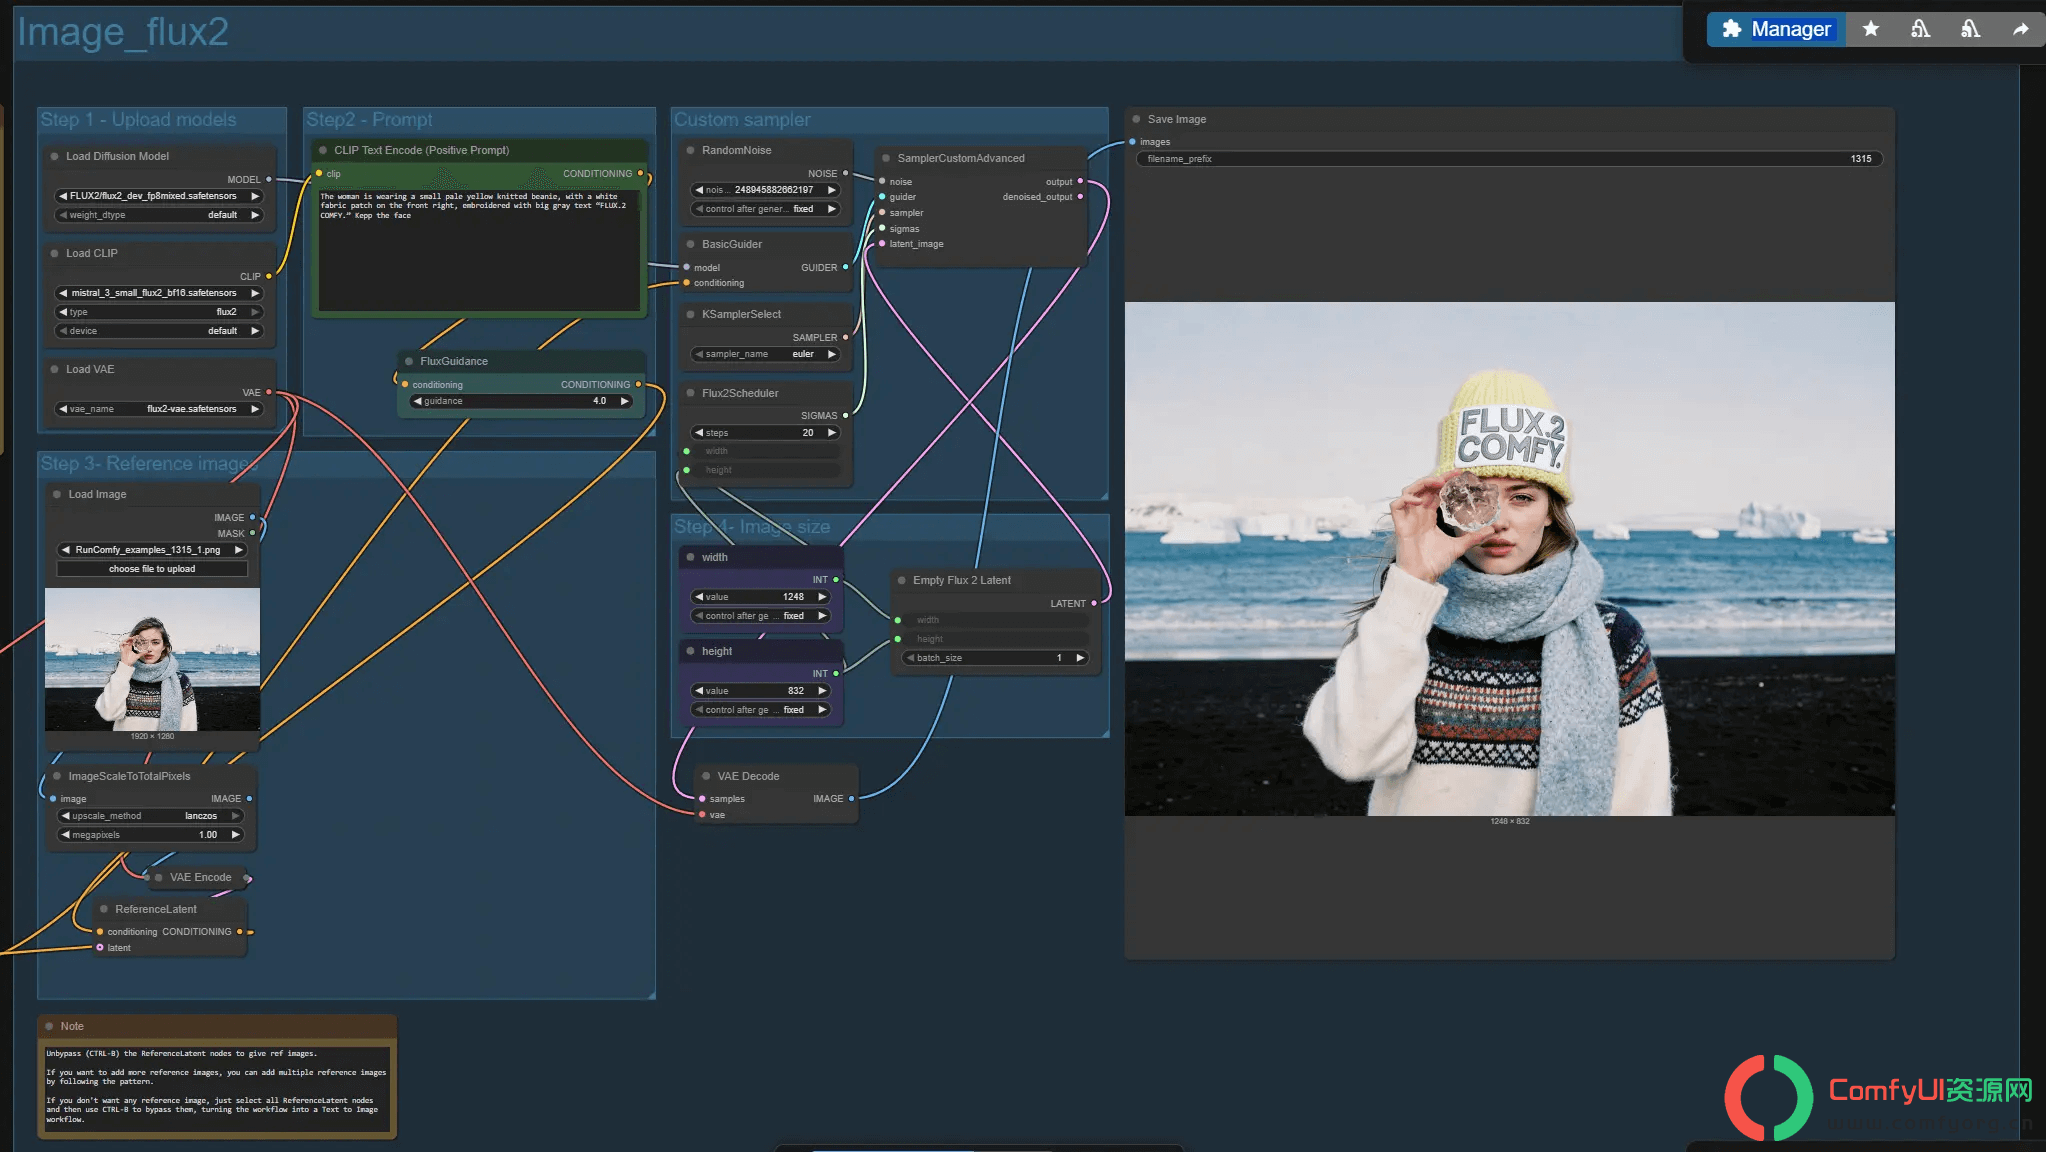Click the filled vacuum cleaner icon
This screenshot has width=2046, height=1152.
pos(1970,29)
